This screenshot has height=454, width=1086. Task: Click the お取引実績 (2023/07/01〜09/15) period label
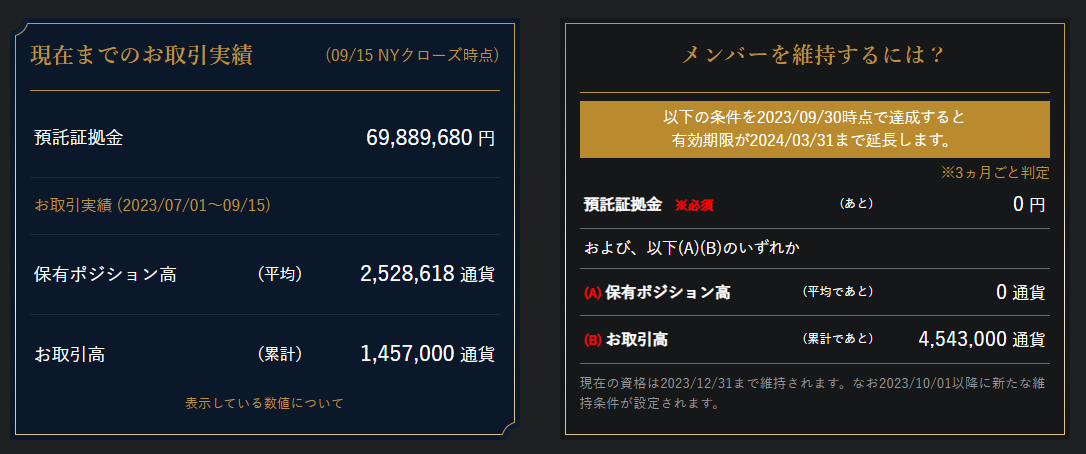tap(152, 205)
